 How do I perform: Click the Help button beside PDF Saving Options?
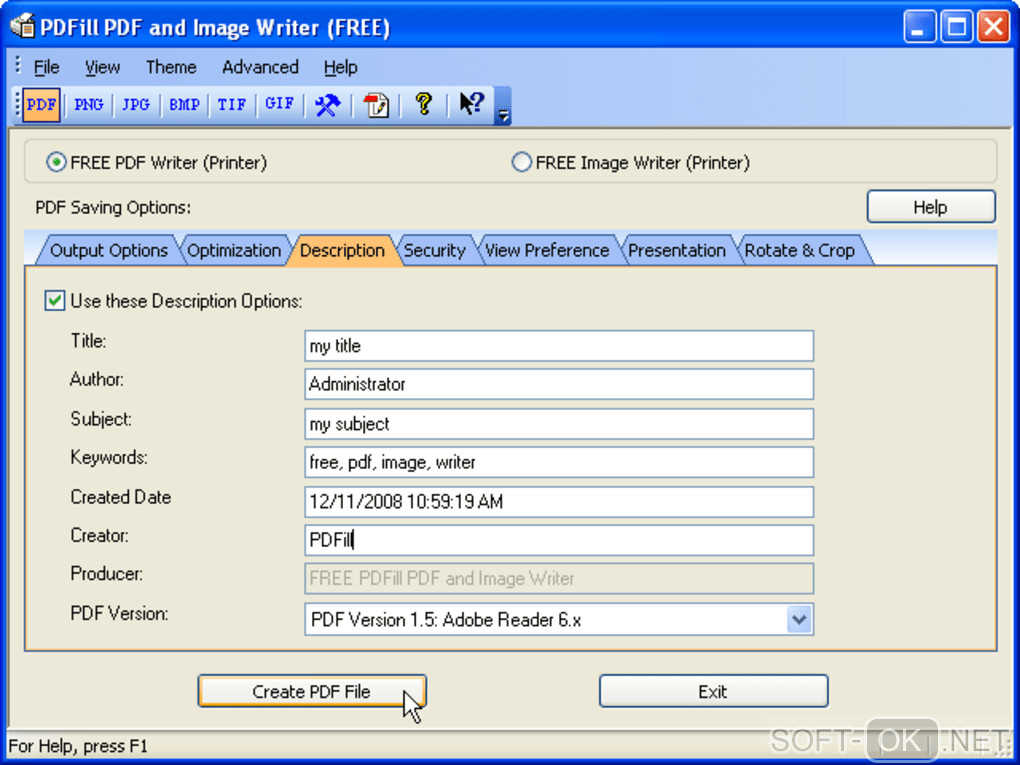coord(931,207)
